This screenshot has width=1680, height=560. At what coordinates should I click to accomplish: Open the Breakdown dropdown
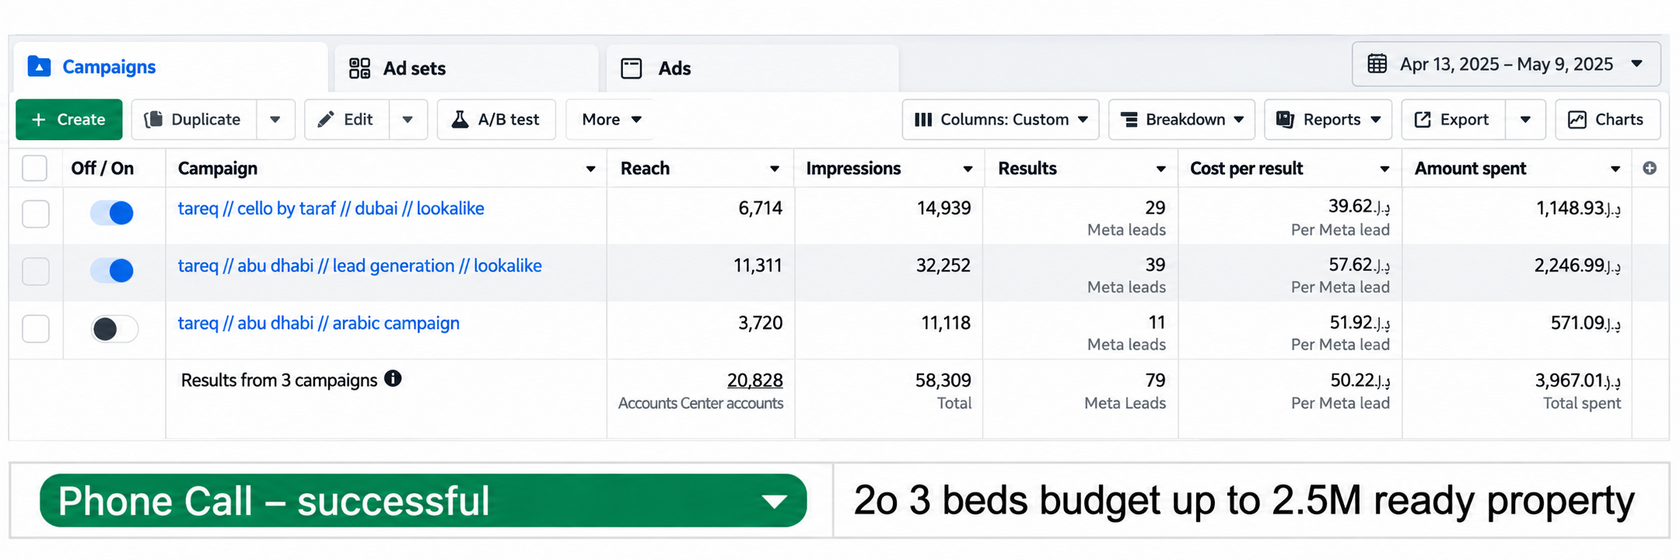click(1182, 119)
